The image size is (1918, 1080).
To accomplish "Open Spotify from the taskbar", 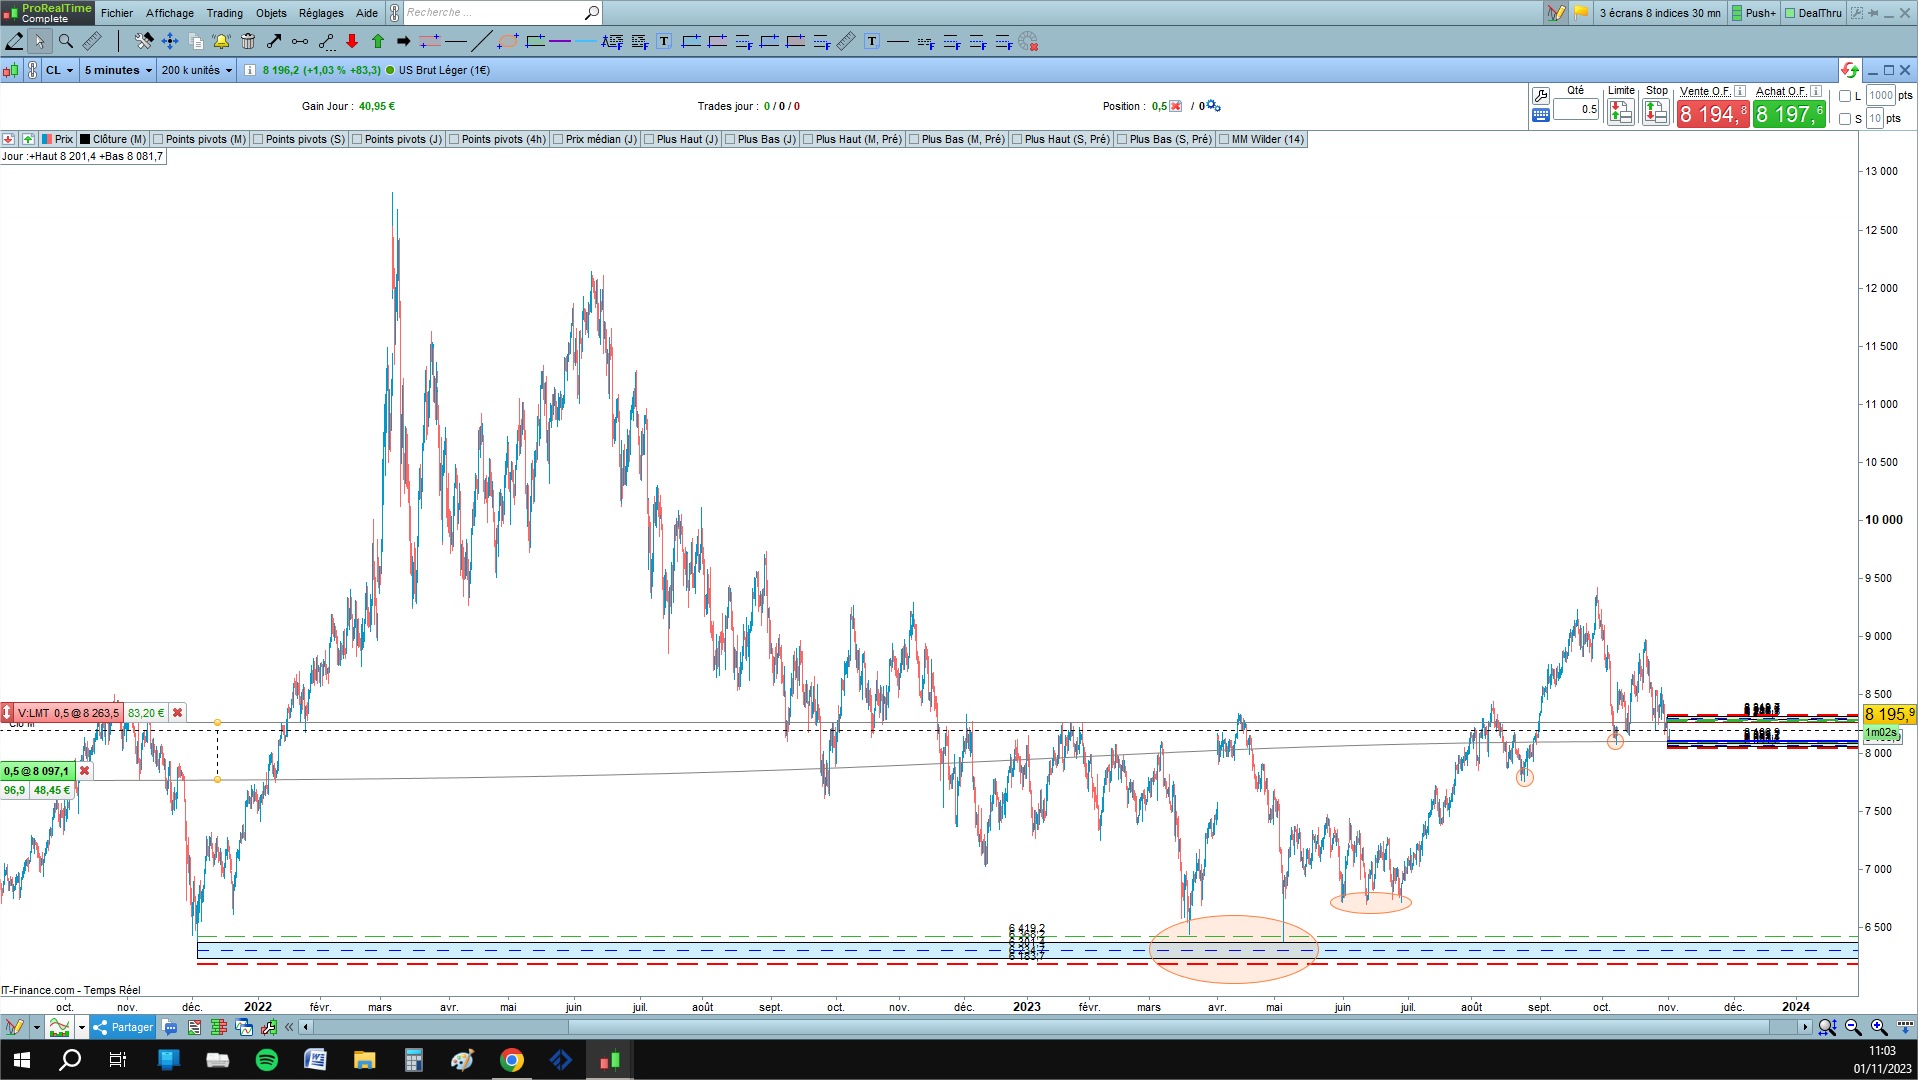I will pos(267,1060).
